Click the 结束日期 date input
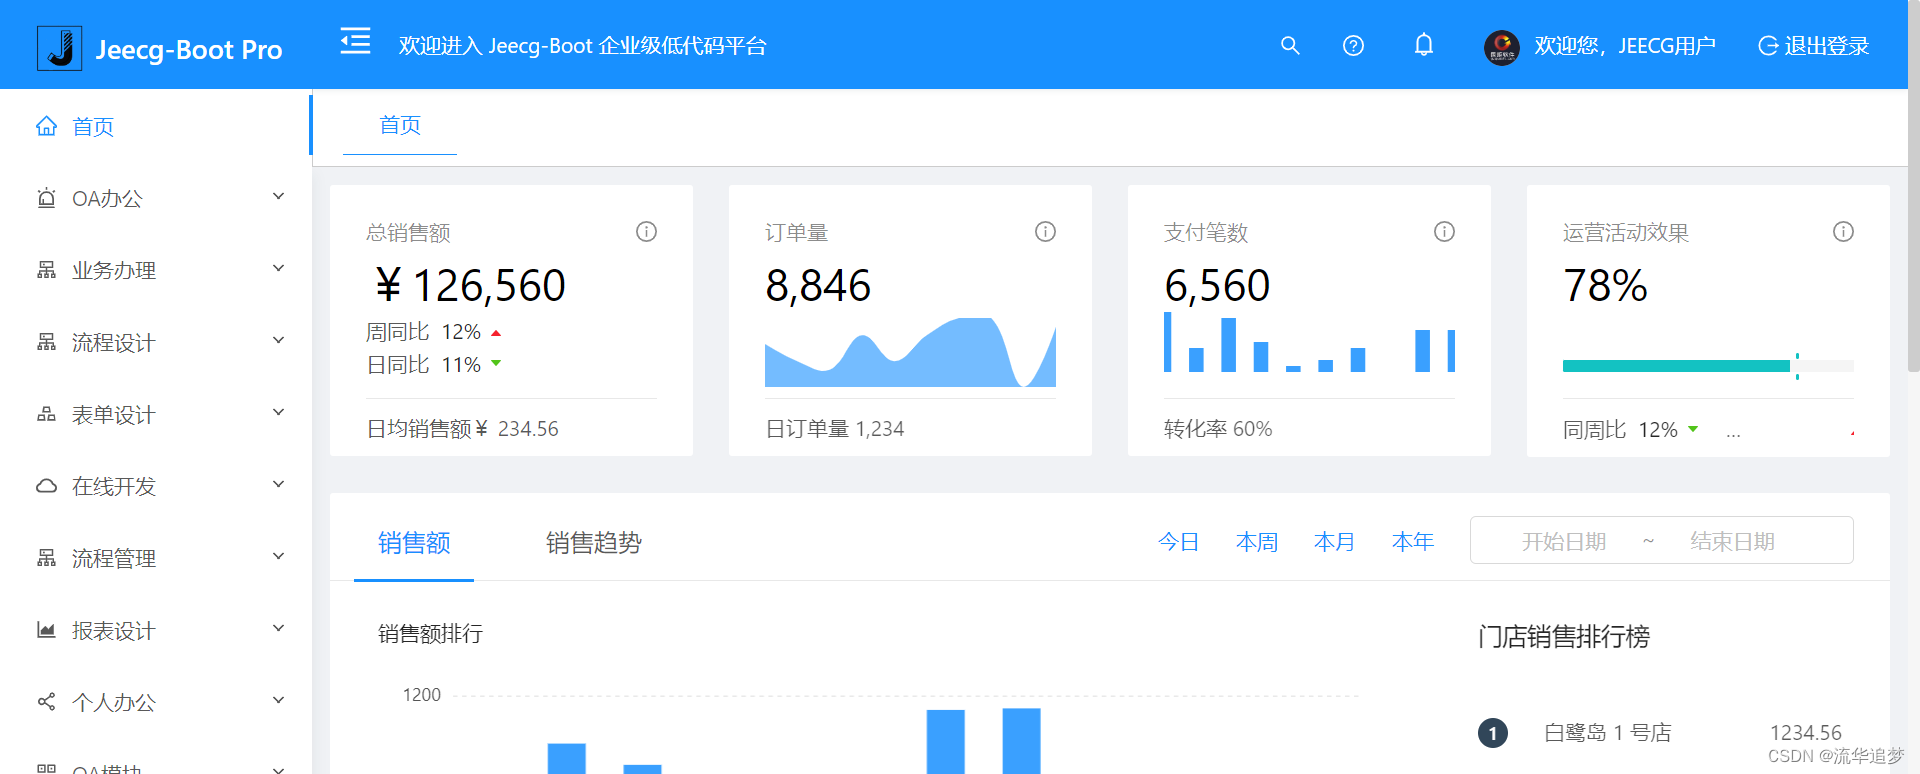The width and height of the screenshot is (1920, 774). pyautogui.click(x=1732, y=541)
